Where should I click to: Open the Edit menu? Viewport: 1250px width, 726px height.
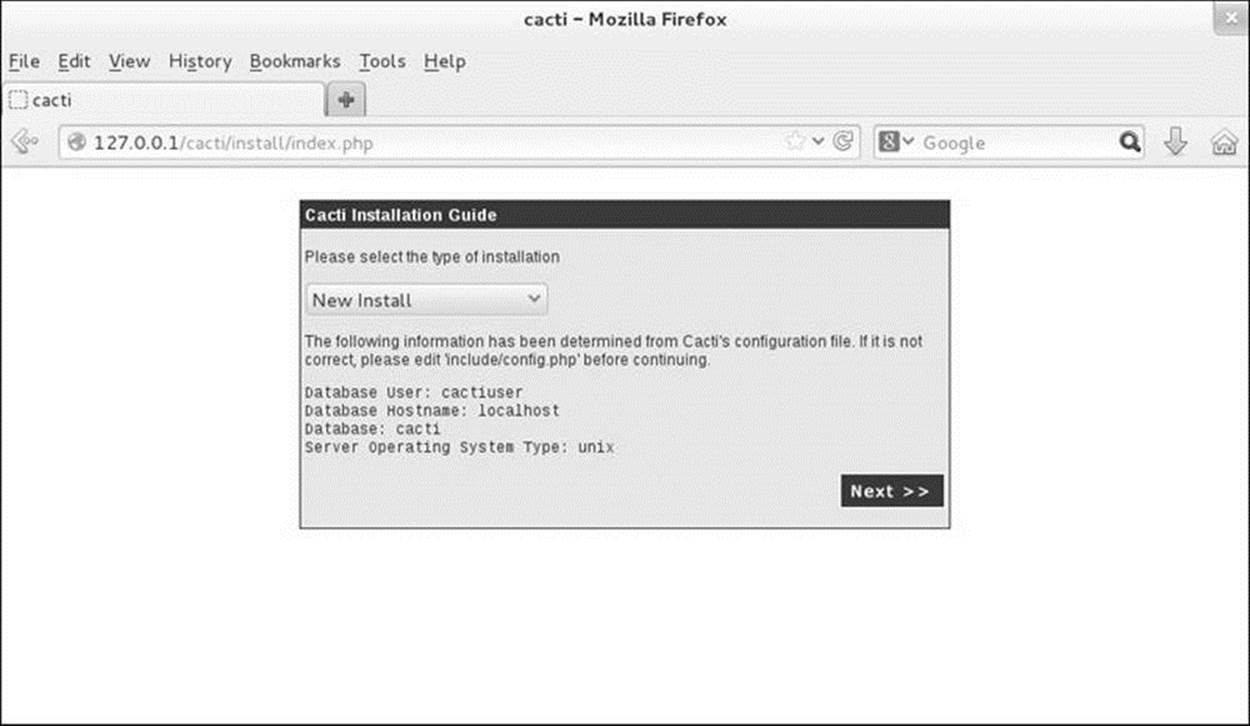[74, 61]
